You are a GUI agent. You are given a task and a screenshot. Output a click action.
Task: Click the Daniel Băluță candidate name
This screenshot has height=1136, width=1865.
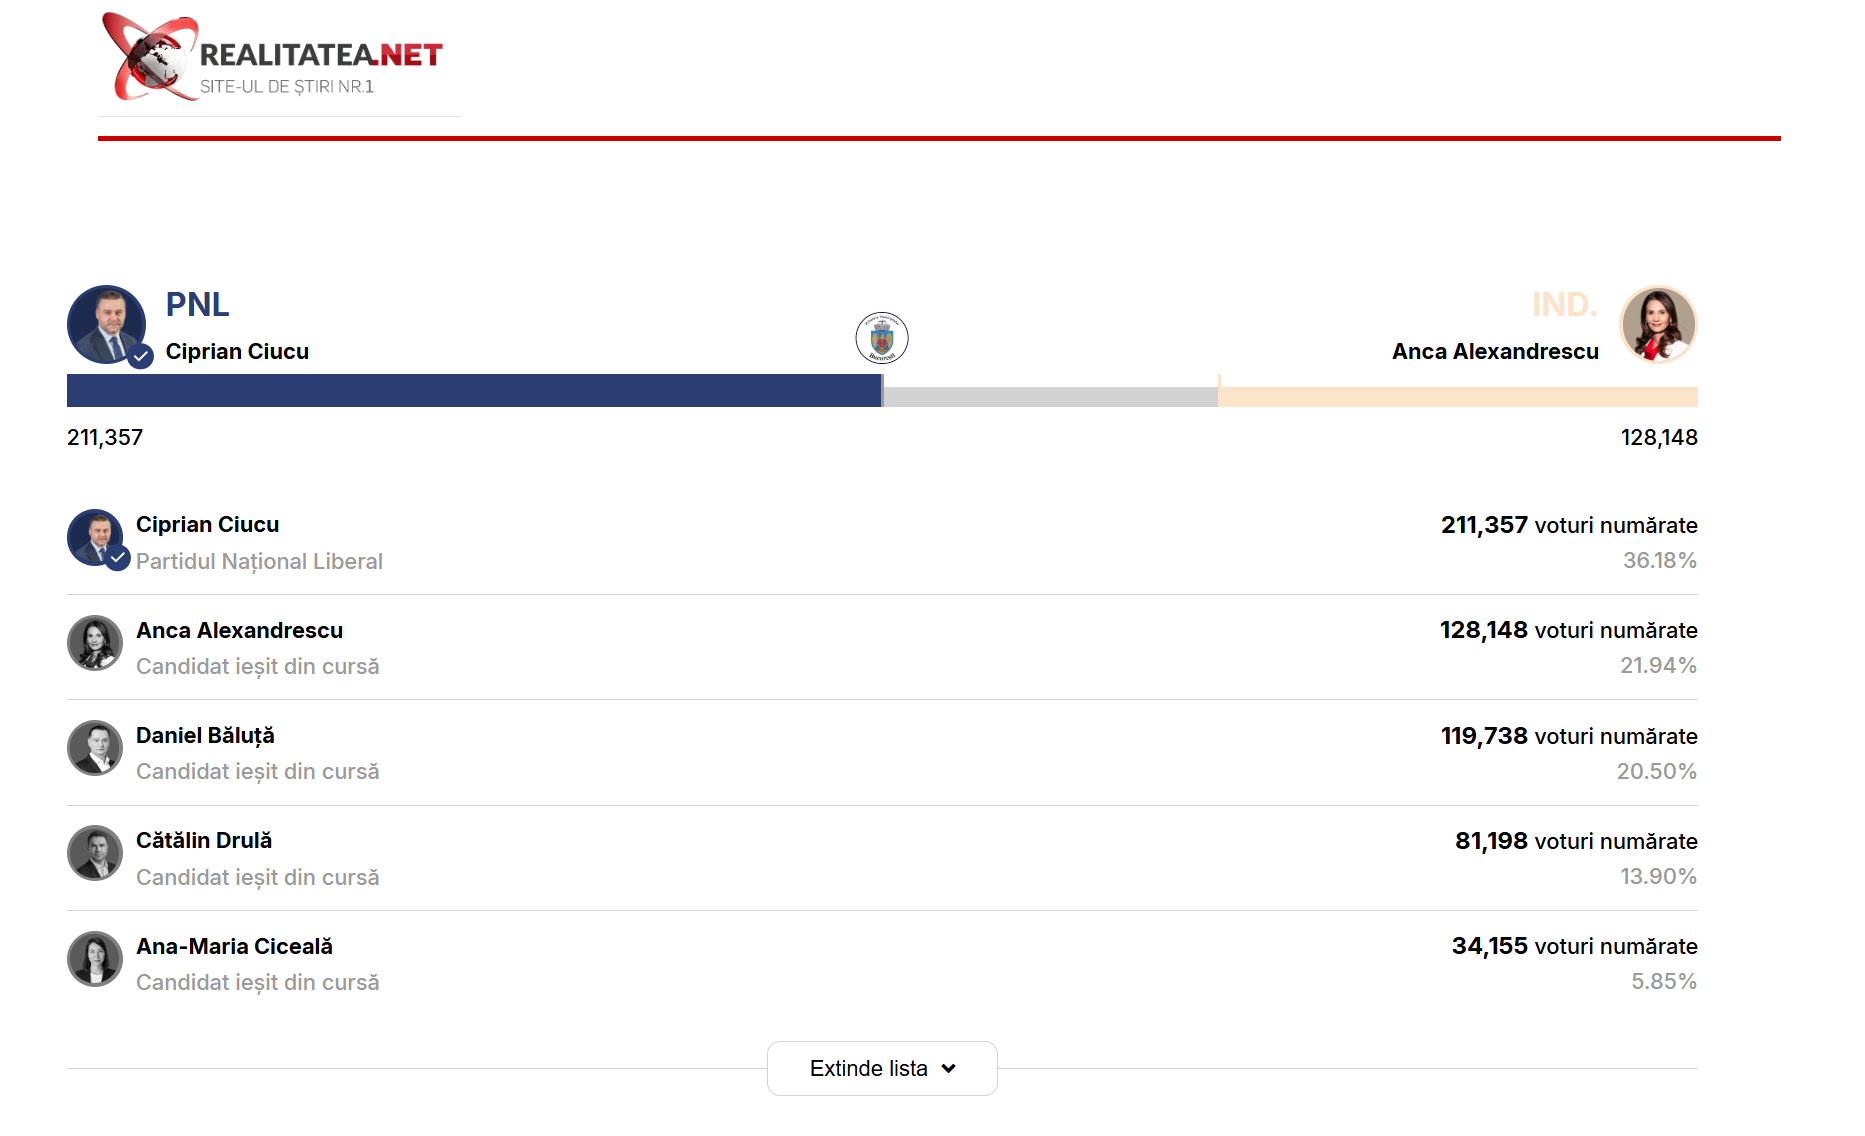[x=205, y=736]
